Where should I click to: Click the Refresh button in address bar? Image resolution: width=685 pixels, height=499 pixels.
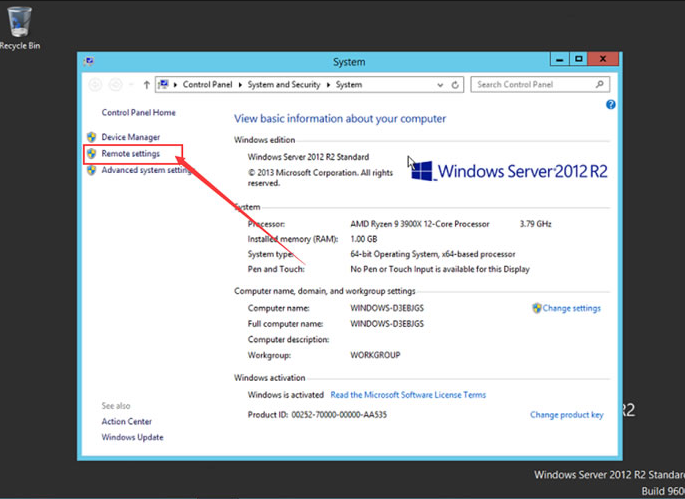click(455, 85)
